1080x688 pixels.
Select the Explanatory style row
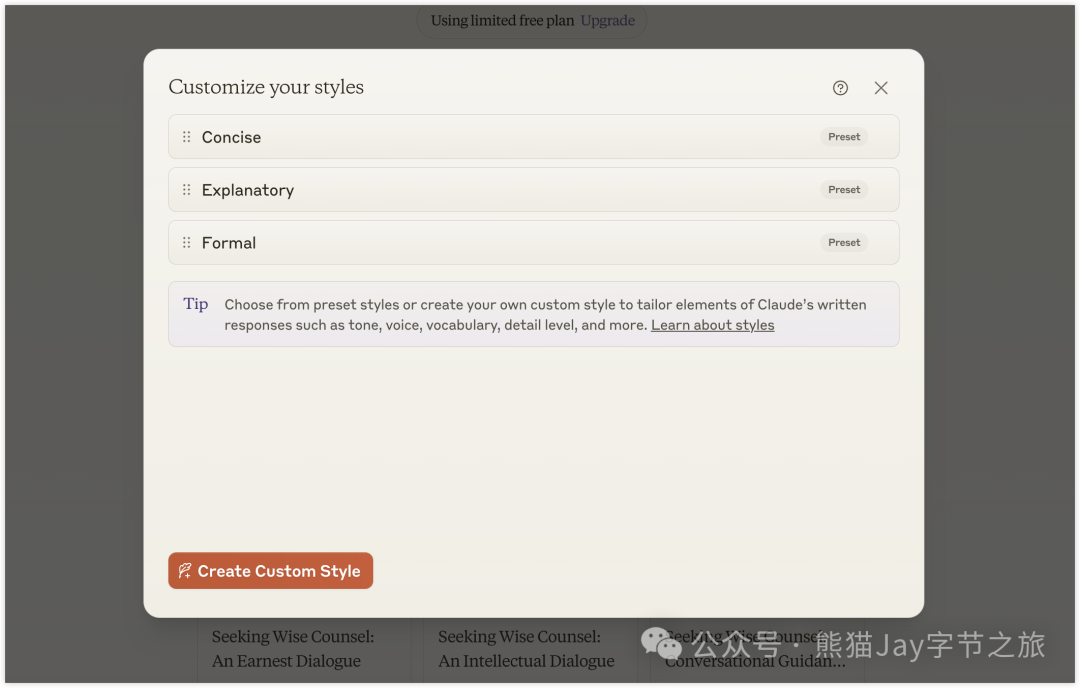point(533,189)
